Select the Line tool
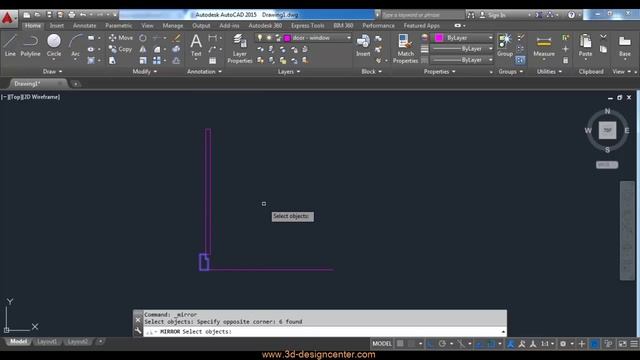The height and width of the screenshot is (360, 640). 10,45
